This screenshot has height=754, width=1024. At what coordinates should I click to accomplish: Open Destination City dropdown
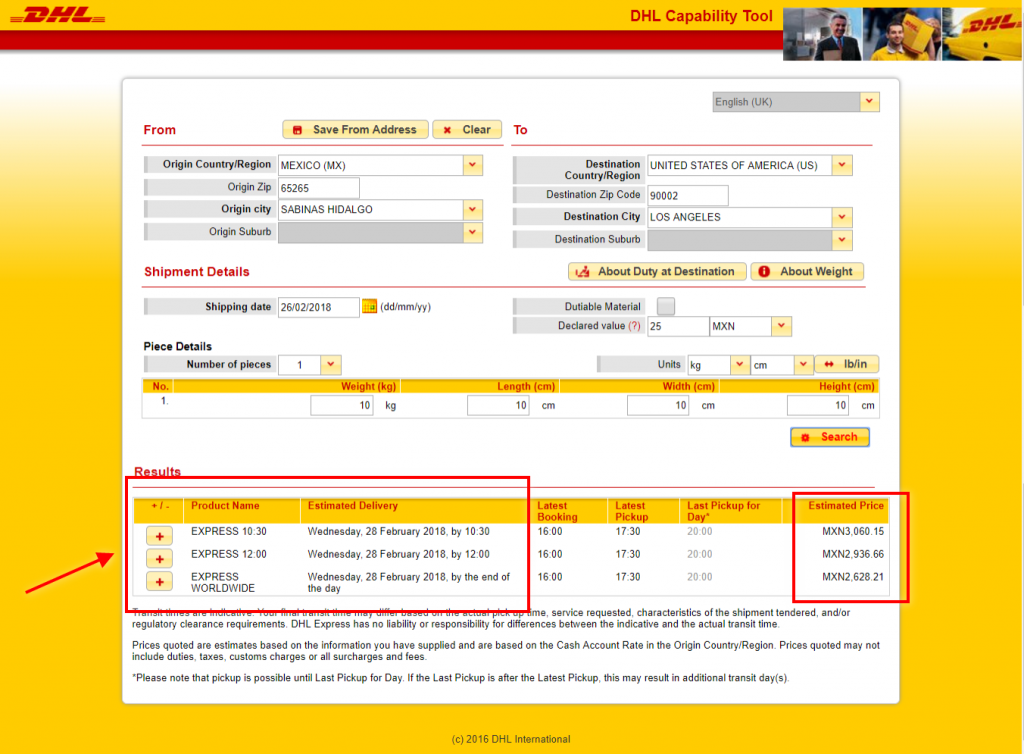pyautogui.click(x=842, y=217)
